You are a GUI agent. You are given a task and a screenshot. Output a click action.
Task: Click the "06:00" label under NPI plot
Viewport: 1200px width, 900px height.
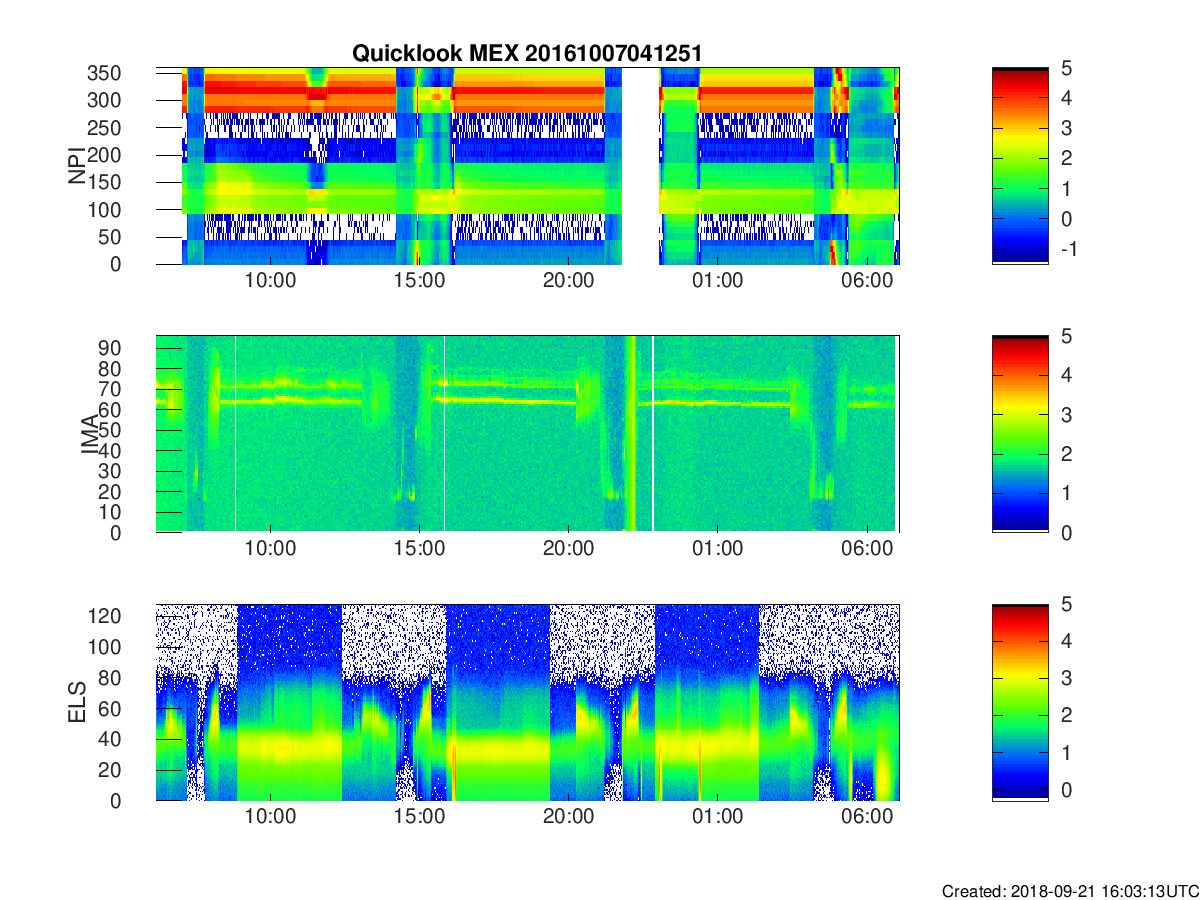coord(867,281)
